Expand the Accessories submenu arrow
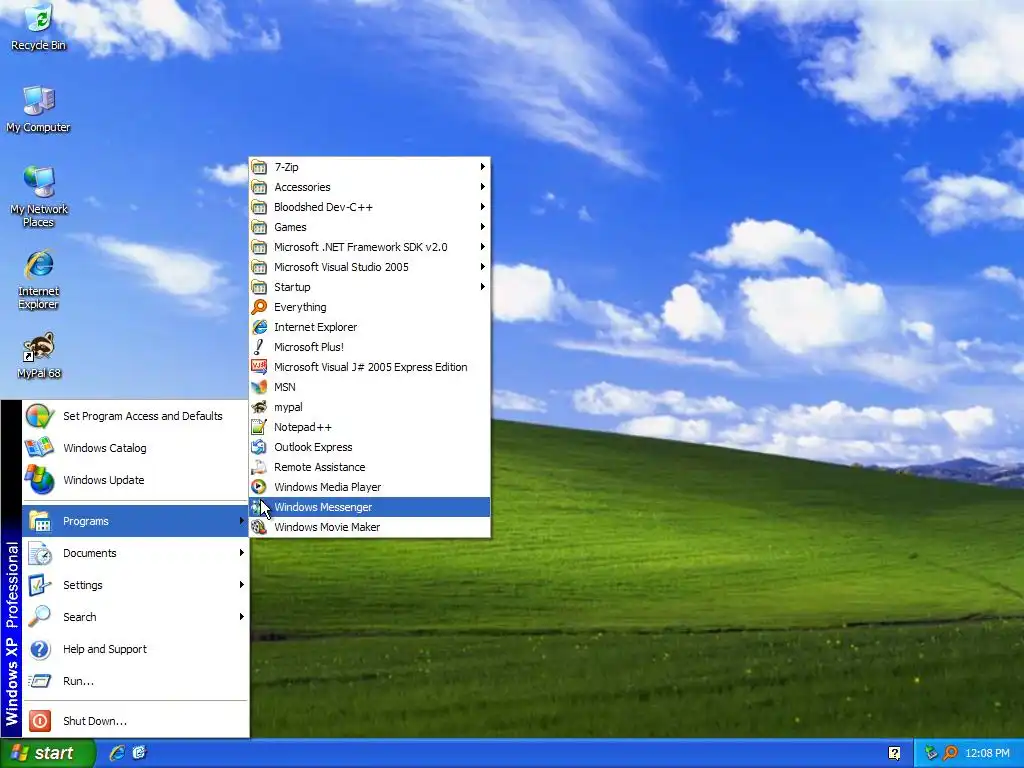Image resolution: width=1024 pixels, height=768 pixels. click(483, 187)
